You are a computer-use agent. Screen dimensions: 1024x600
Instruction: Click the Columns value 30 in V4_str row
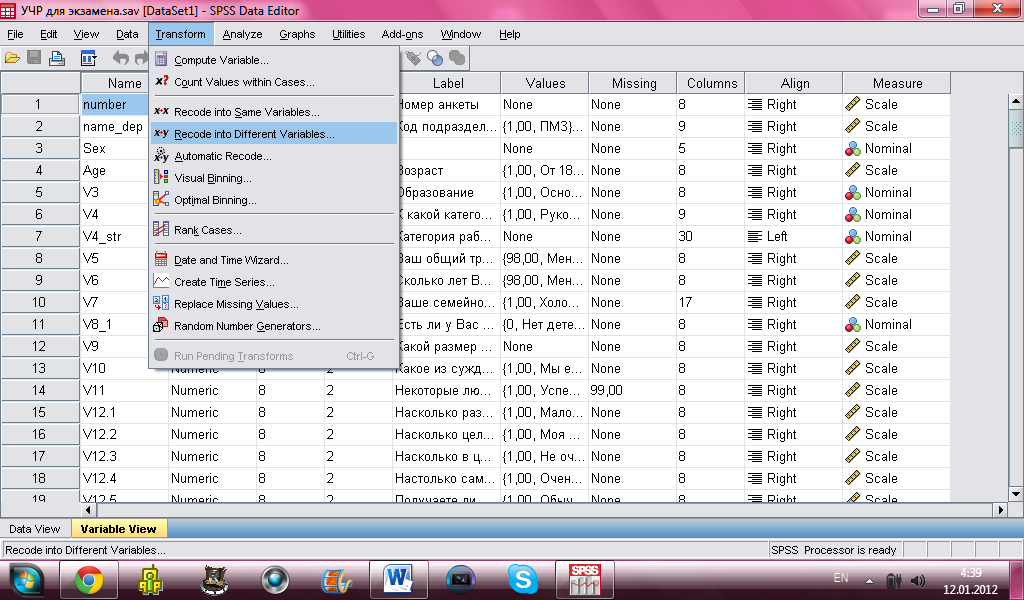[x=711, y=236]
